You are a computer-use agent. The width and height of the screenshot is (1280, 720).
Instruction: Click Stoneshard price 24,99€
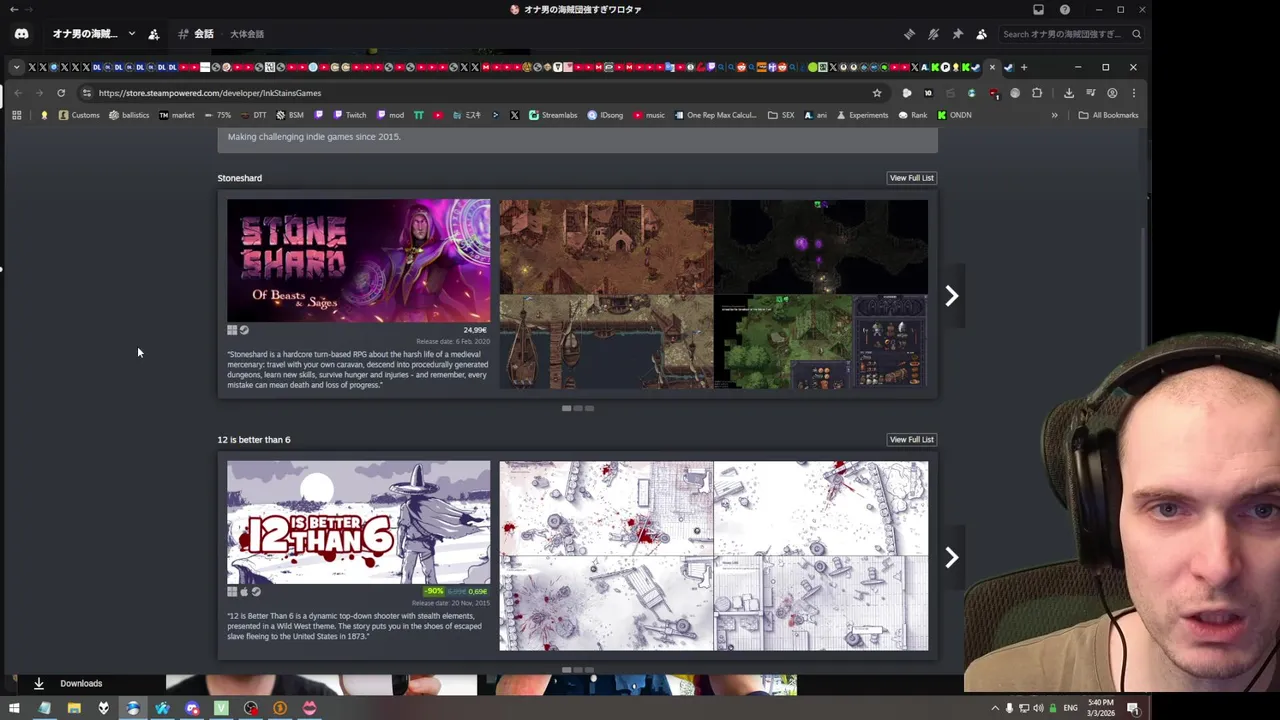pyautogui.click(x=475, y=330)
